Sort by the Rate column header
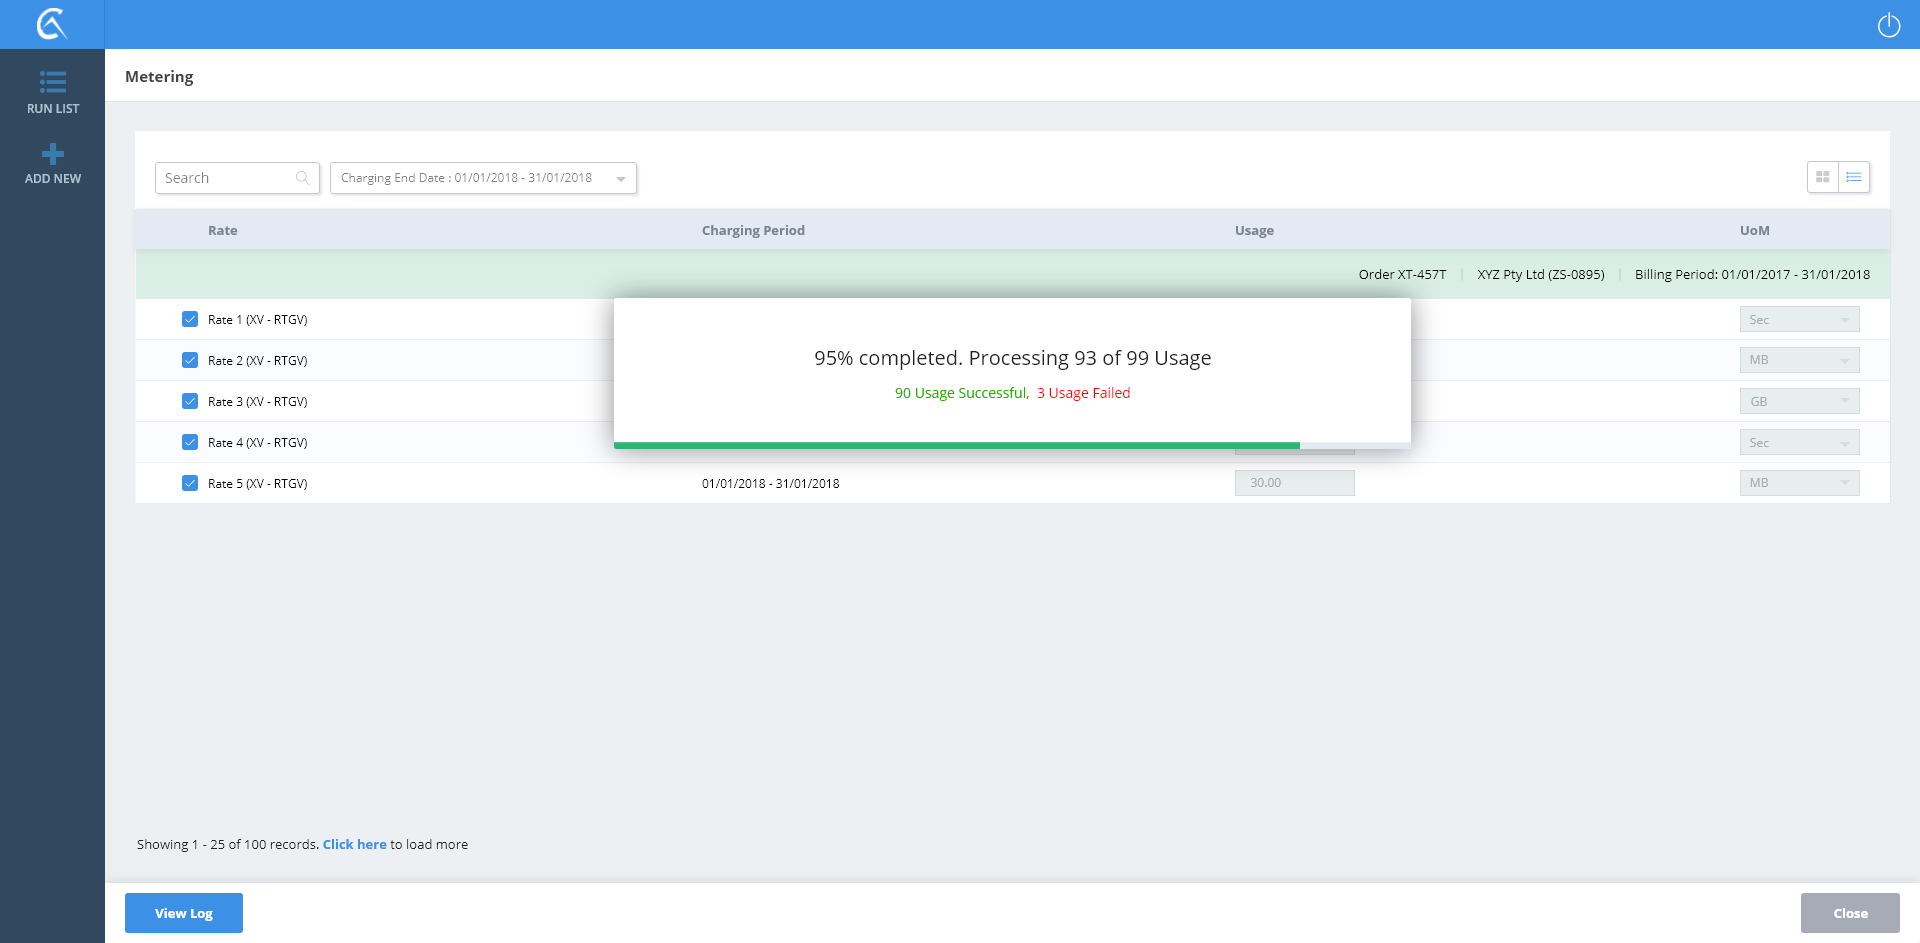This screenshot has height=943, width=1920. tap(222, 230)
